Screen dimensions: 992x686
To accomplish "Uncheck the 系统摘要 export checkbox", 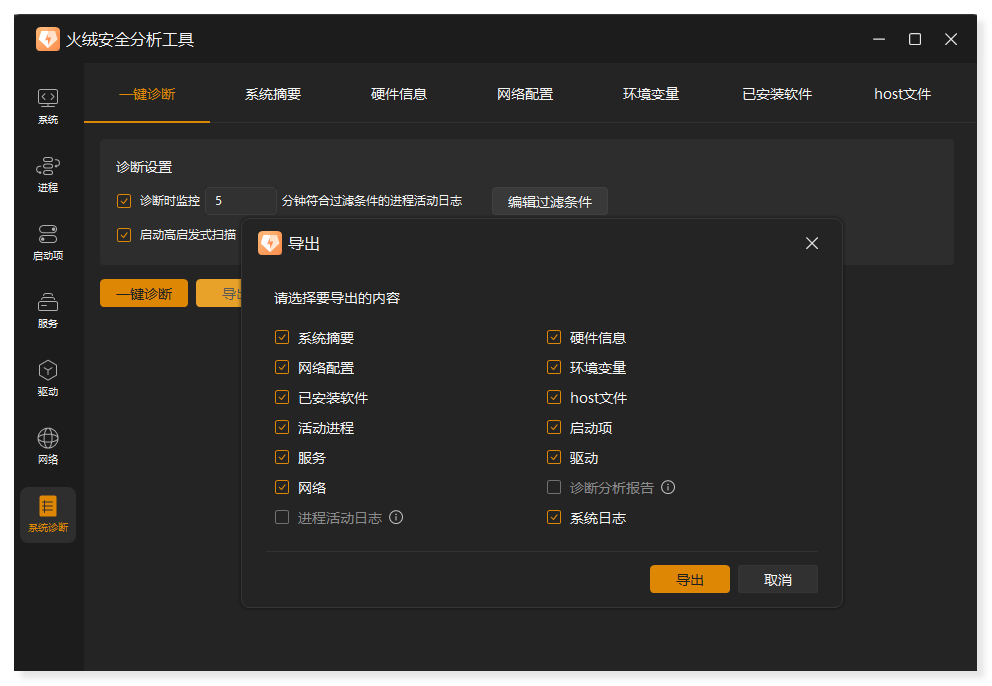I will [282, 338].
